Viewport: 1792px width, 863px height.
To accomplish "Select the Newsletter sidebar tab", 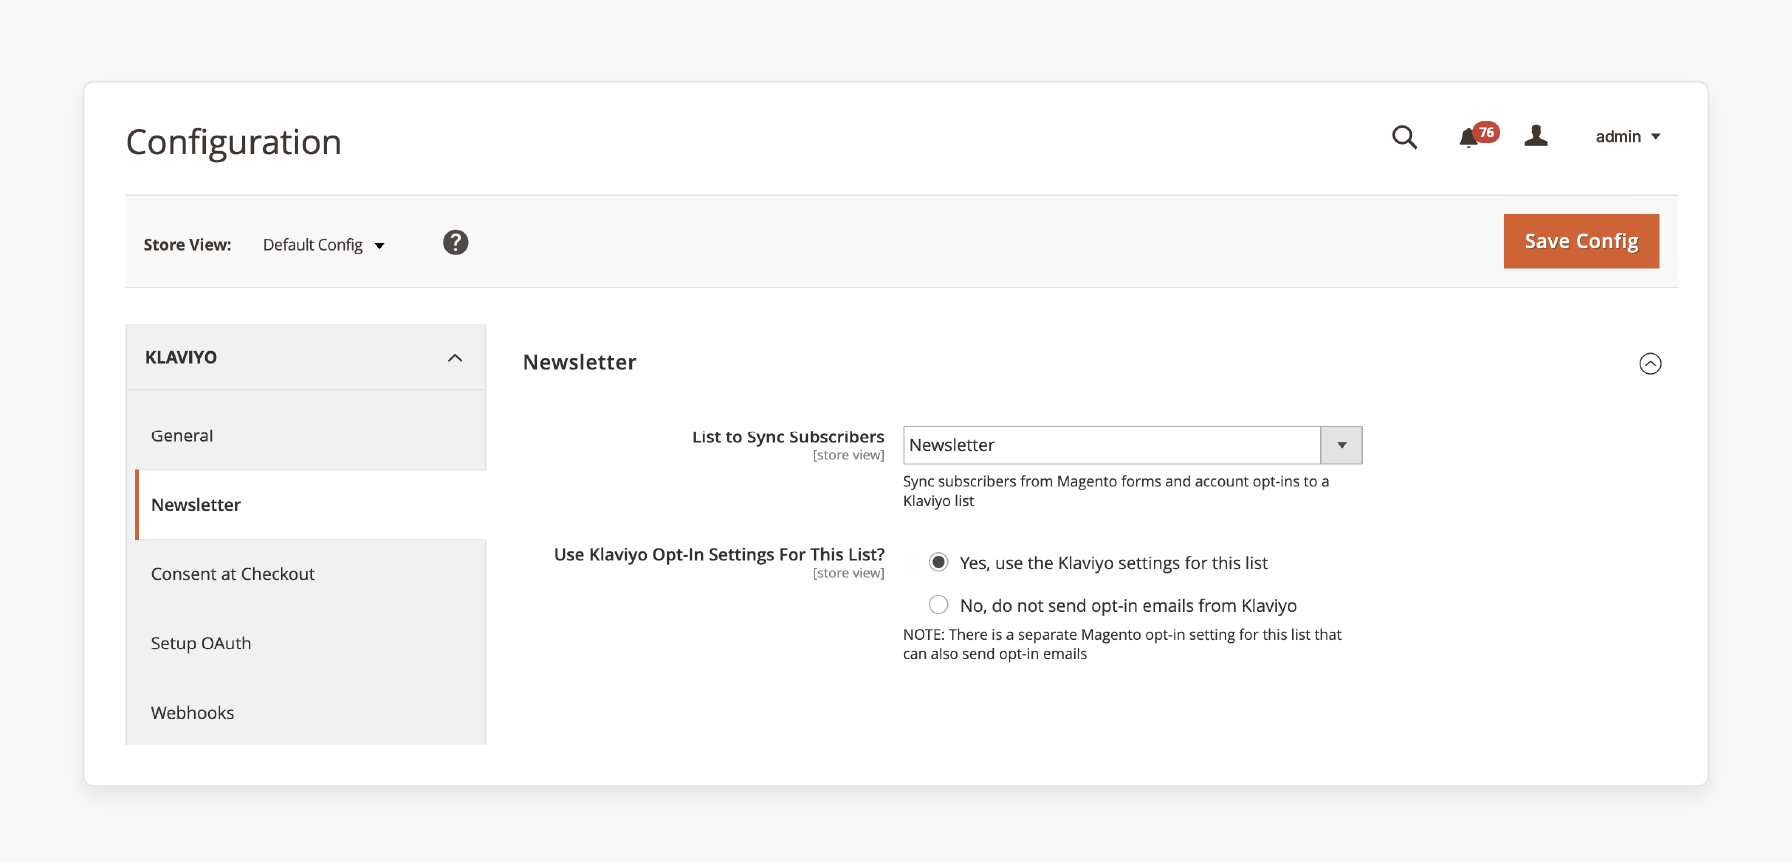I will 311,505.
